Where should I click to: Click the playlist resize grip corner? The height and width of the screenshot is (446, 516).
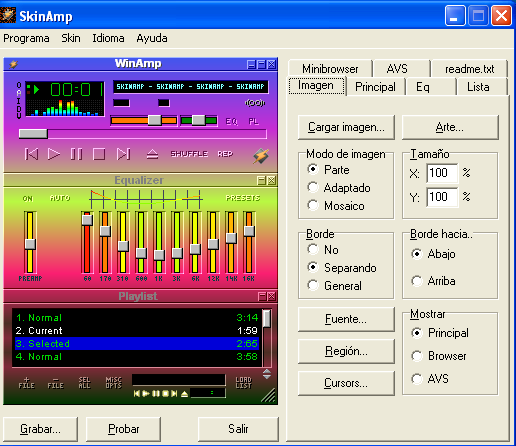click(x=269, y=395)
